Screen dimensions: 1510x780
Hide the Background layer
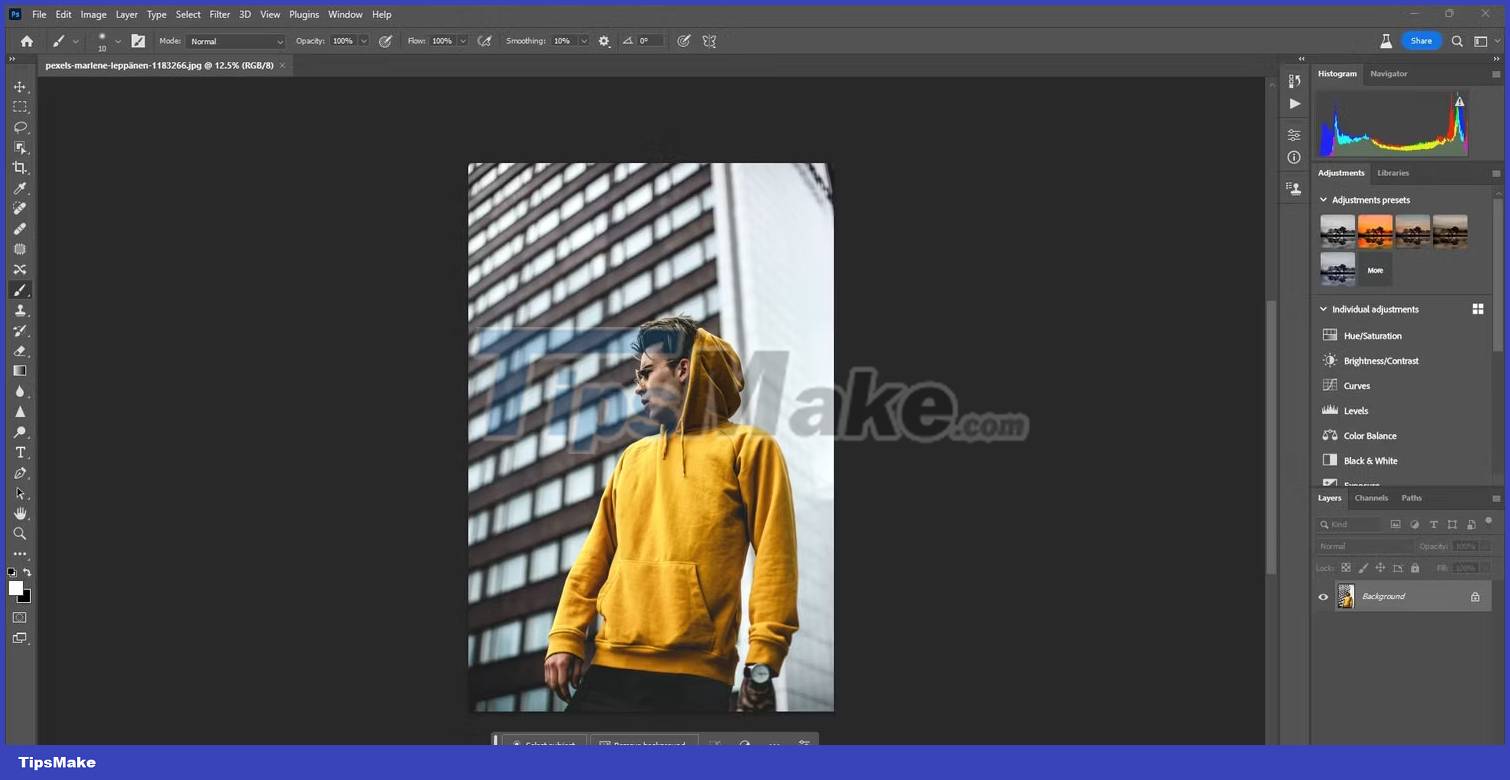[x=1323, y=596]
